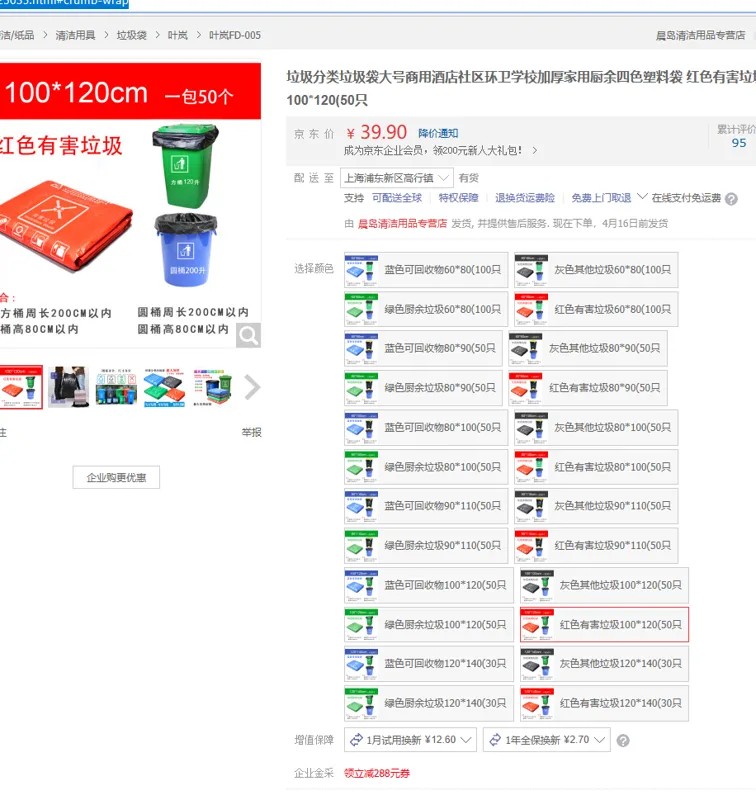Select the four-bin classification thumbnail
The height and width of the screenshot is (800, 756).
[x=116, y=387]
